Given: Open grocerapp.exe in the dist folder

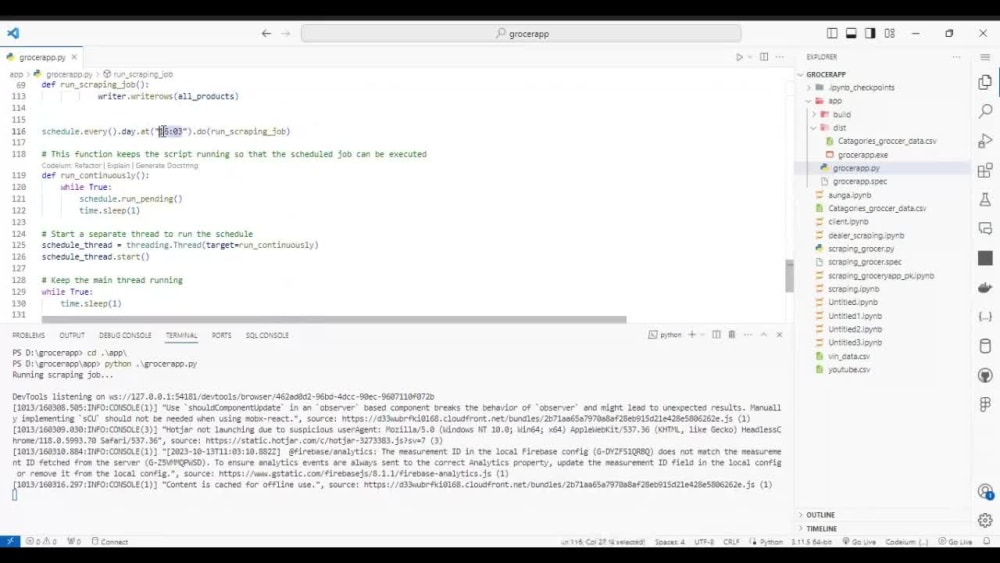Looking at the screenshot, I should coord(862,154).
